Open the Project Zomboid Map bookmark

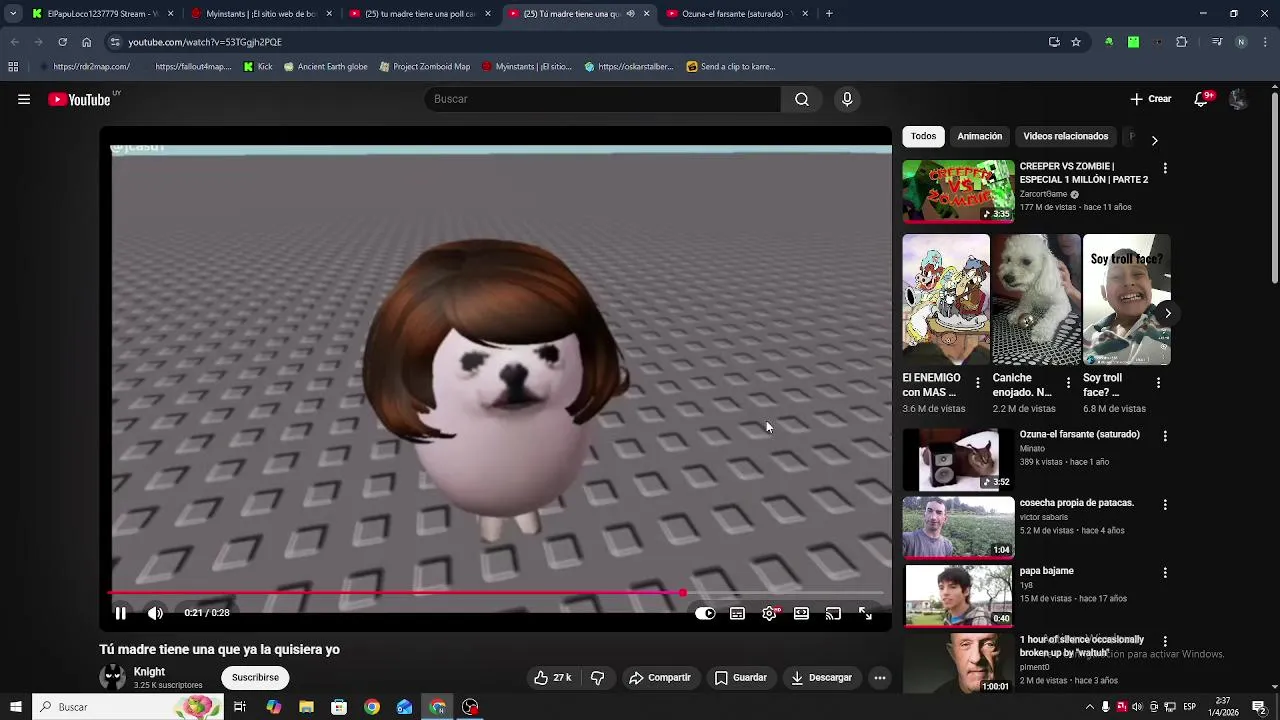point(424,67)
